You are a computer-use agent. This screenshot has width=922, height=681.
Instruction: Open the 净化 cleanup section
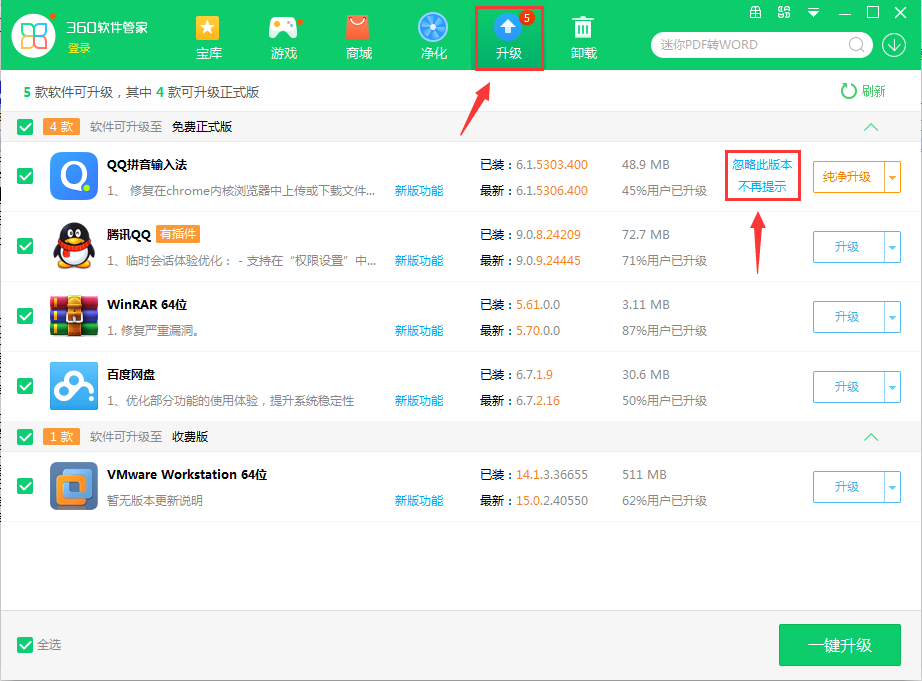433,38
